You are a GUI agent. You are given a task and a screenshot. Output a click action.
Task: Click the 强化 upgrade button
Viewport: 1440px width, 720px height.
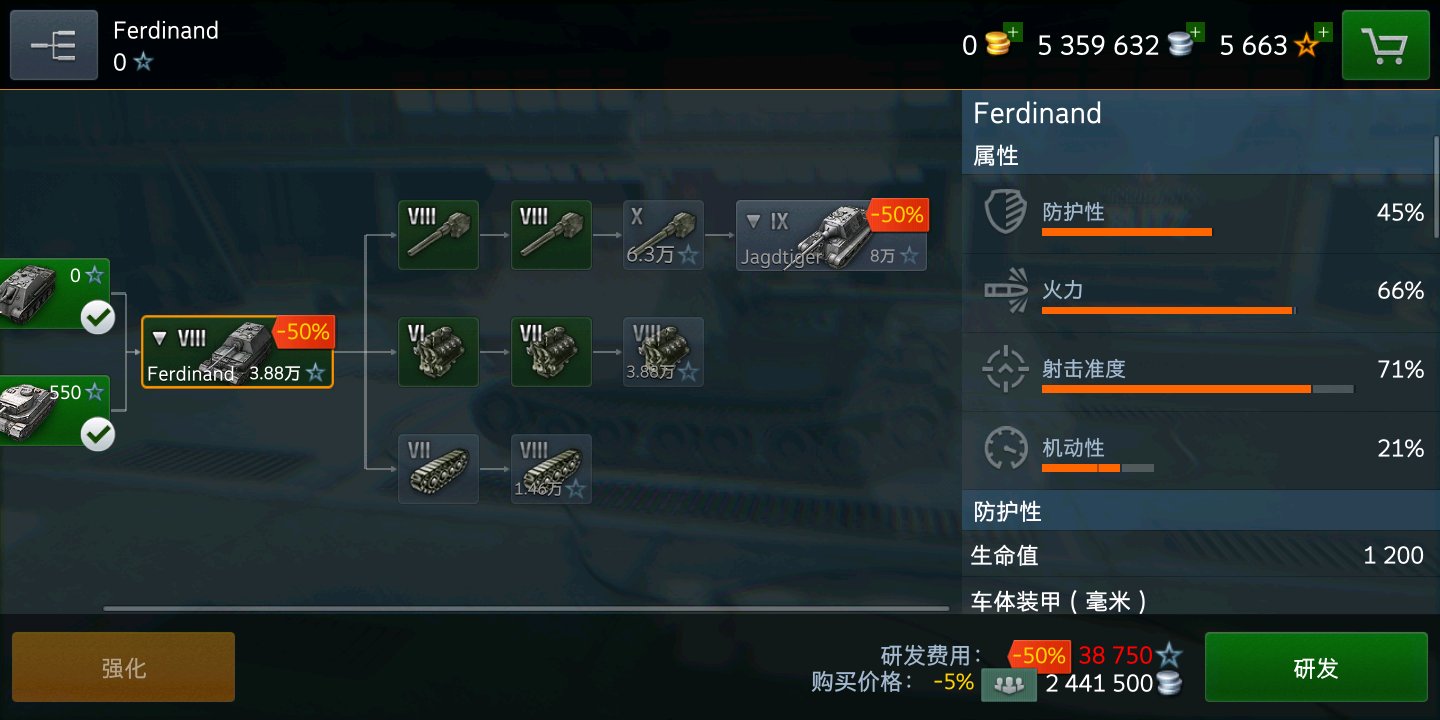click(x=123, y=667)
